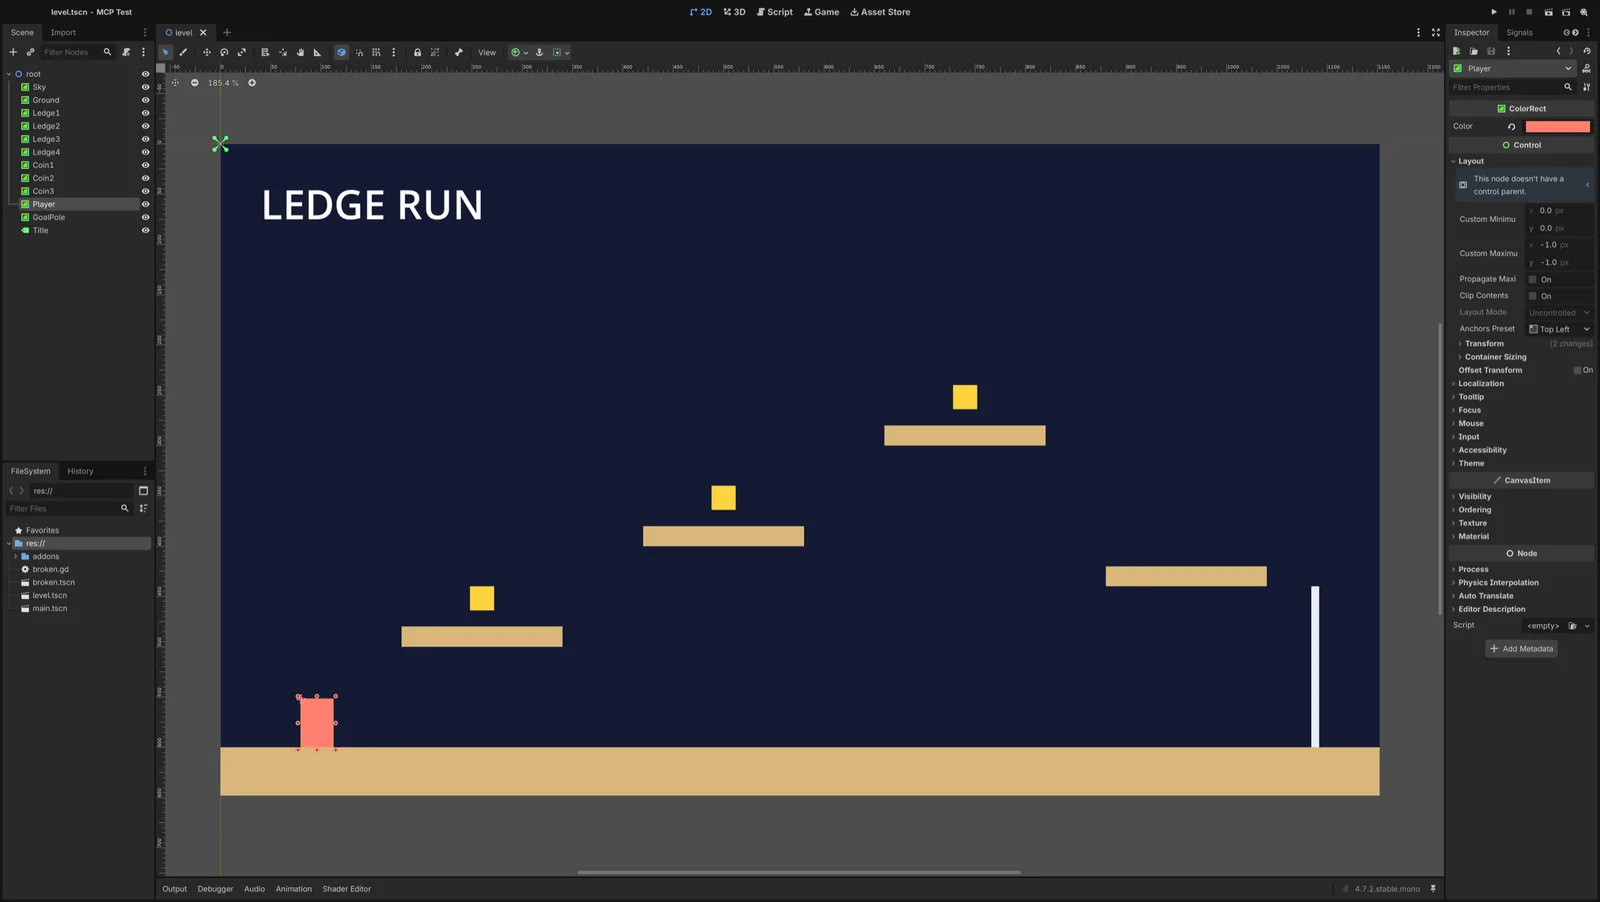Screen dimensions: 1600x902
Task: Toggle distraction-free mode expand icon
Action: pos(1436,32)
